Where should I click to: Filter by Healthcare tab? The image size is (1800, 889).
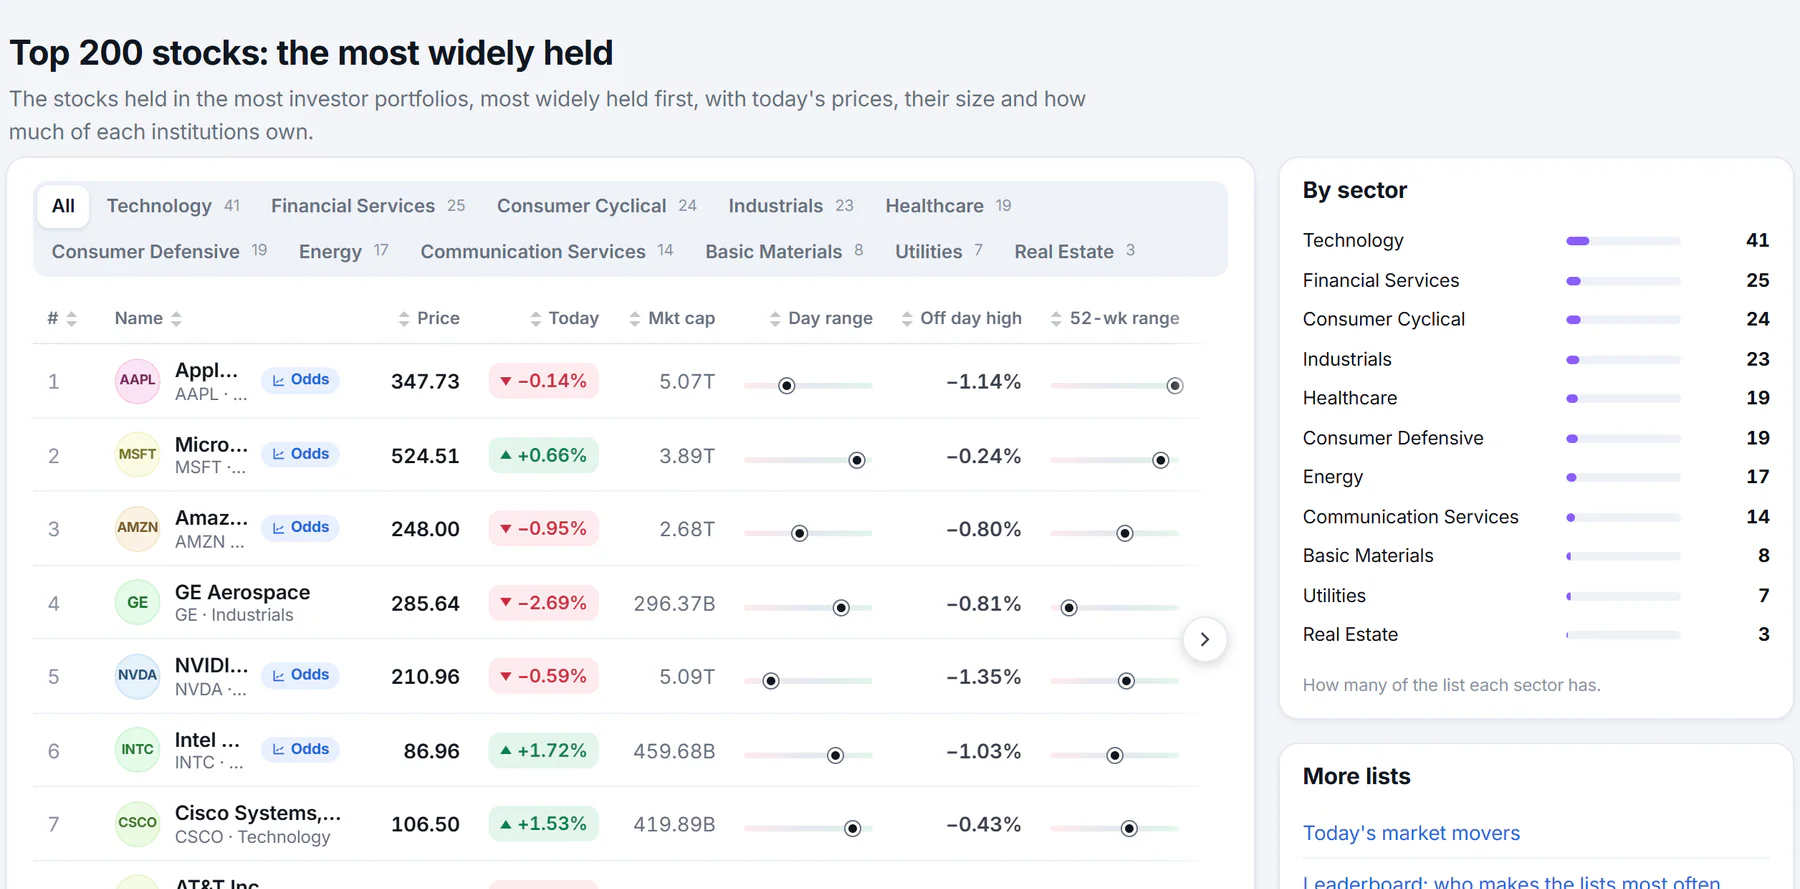coord(948,206)
